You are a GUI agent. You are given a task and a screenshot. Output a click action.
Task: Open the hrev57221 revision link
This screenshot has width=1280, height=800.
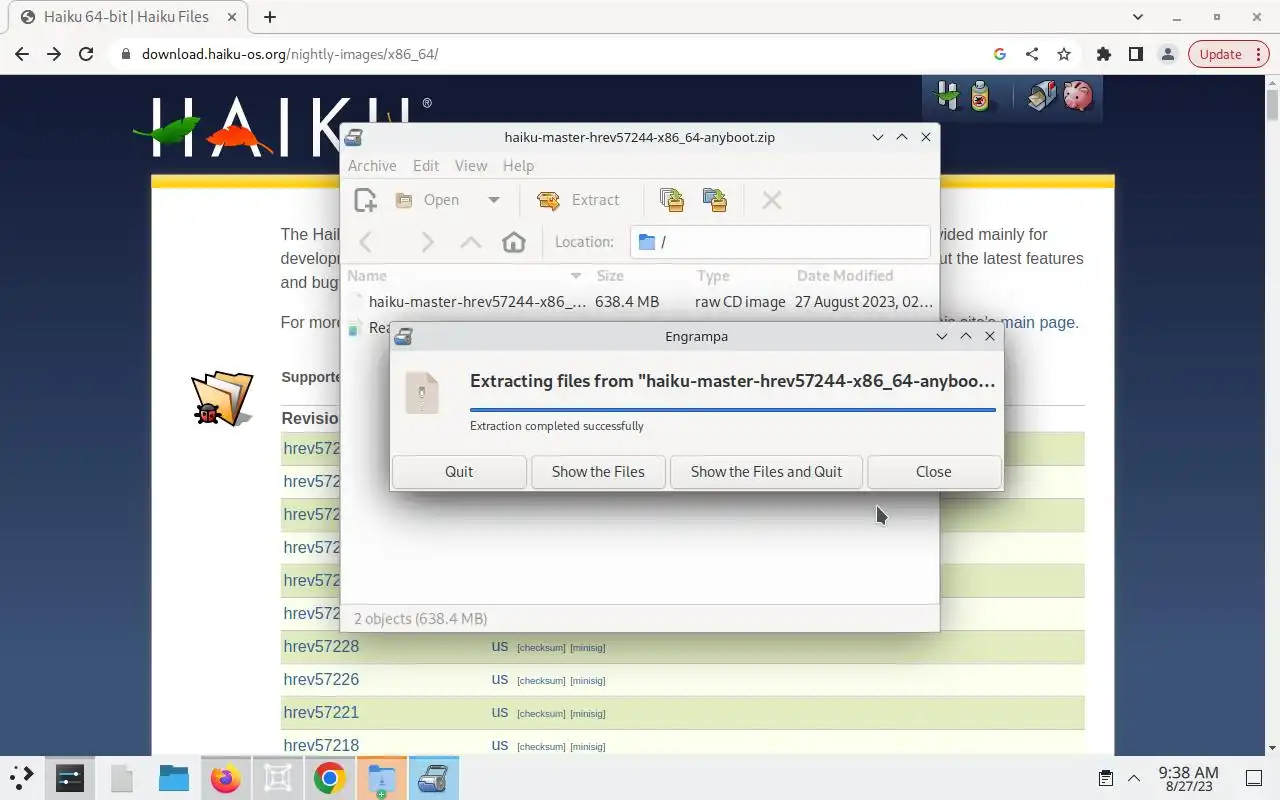pos(321,712)
